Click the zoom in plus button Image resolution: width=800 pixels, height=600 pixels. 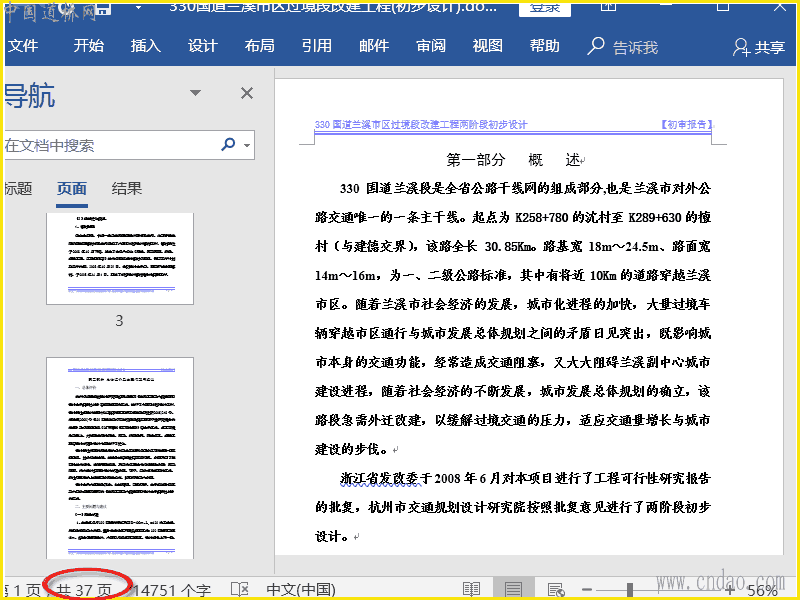pyautogui.click(x=729, y=590)
